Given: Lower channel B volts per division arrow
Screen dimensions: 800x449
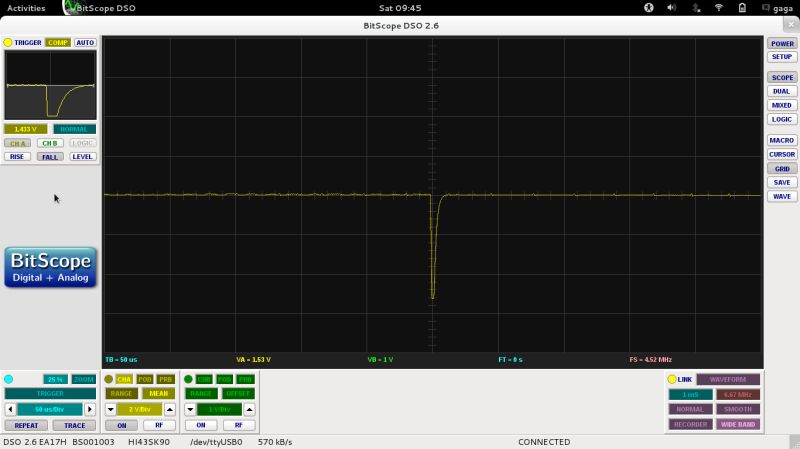Looking at the screenshot, I should click(x=190, y=409).
